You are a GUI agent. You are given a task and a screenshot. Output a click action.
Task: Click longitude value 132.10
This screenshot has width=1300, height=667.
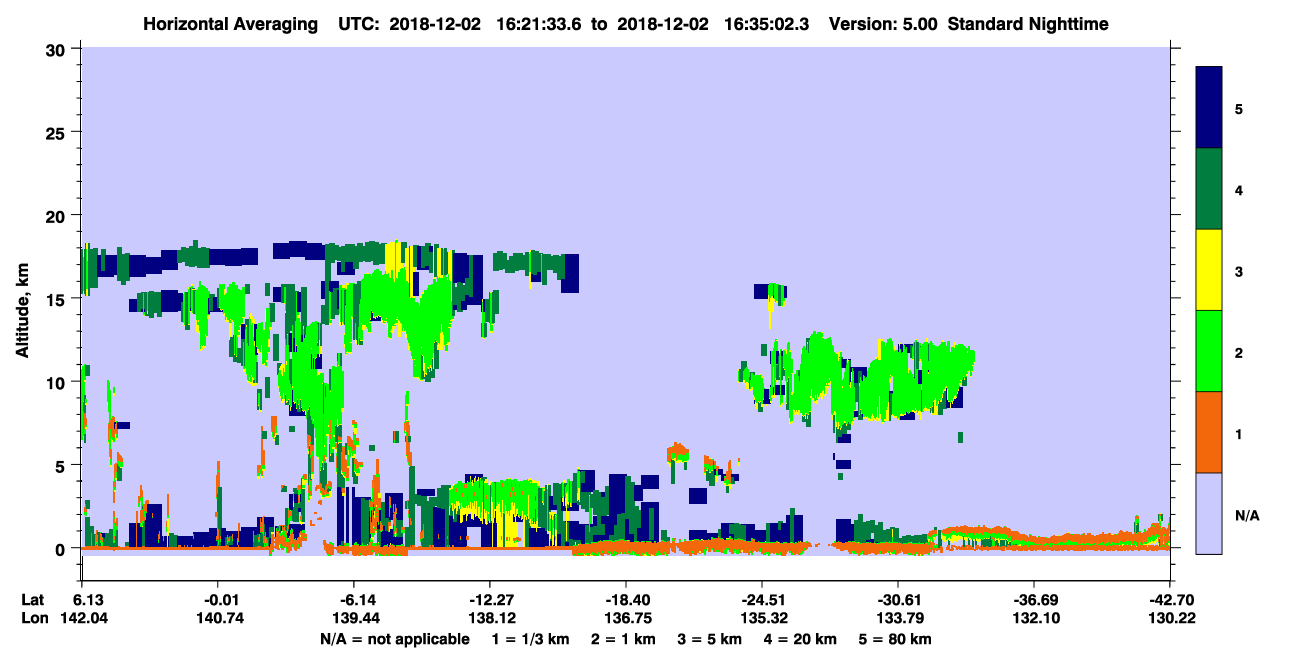tap(1034, 618)
